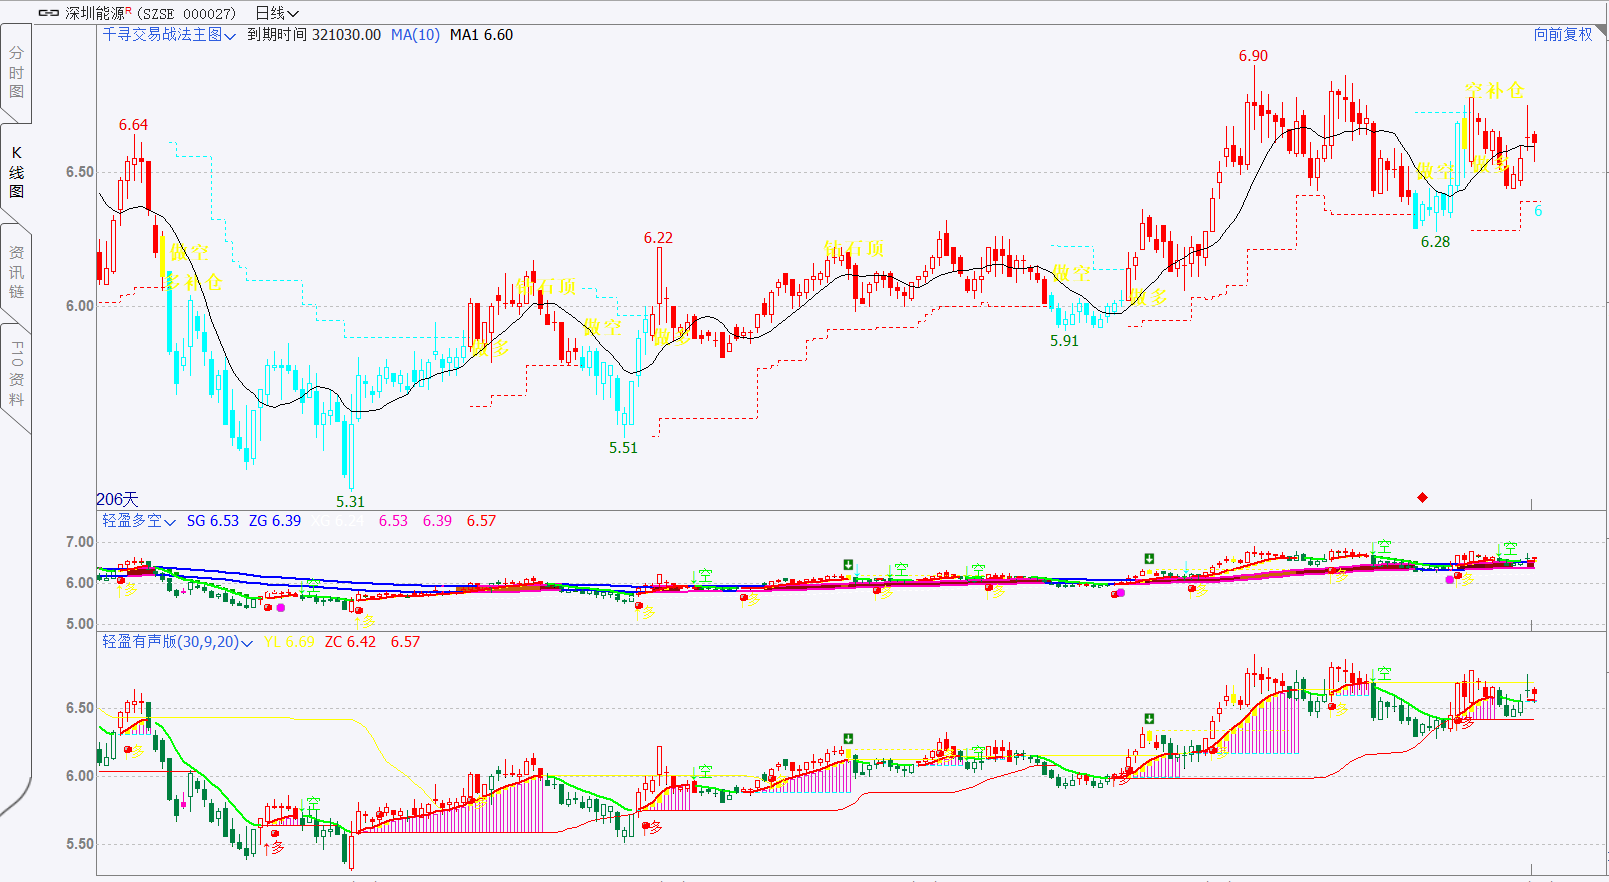This screenshot has width=1609, height=882.
Task: Open the 资讯链 side tab
Action: [x=16, y=271]
